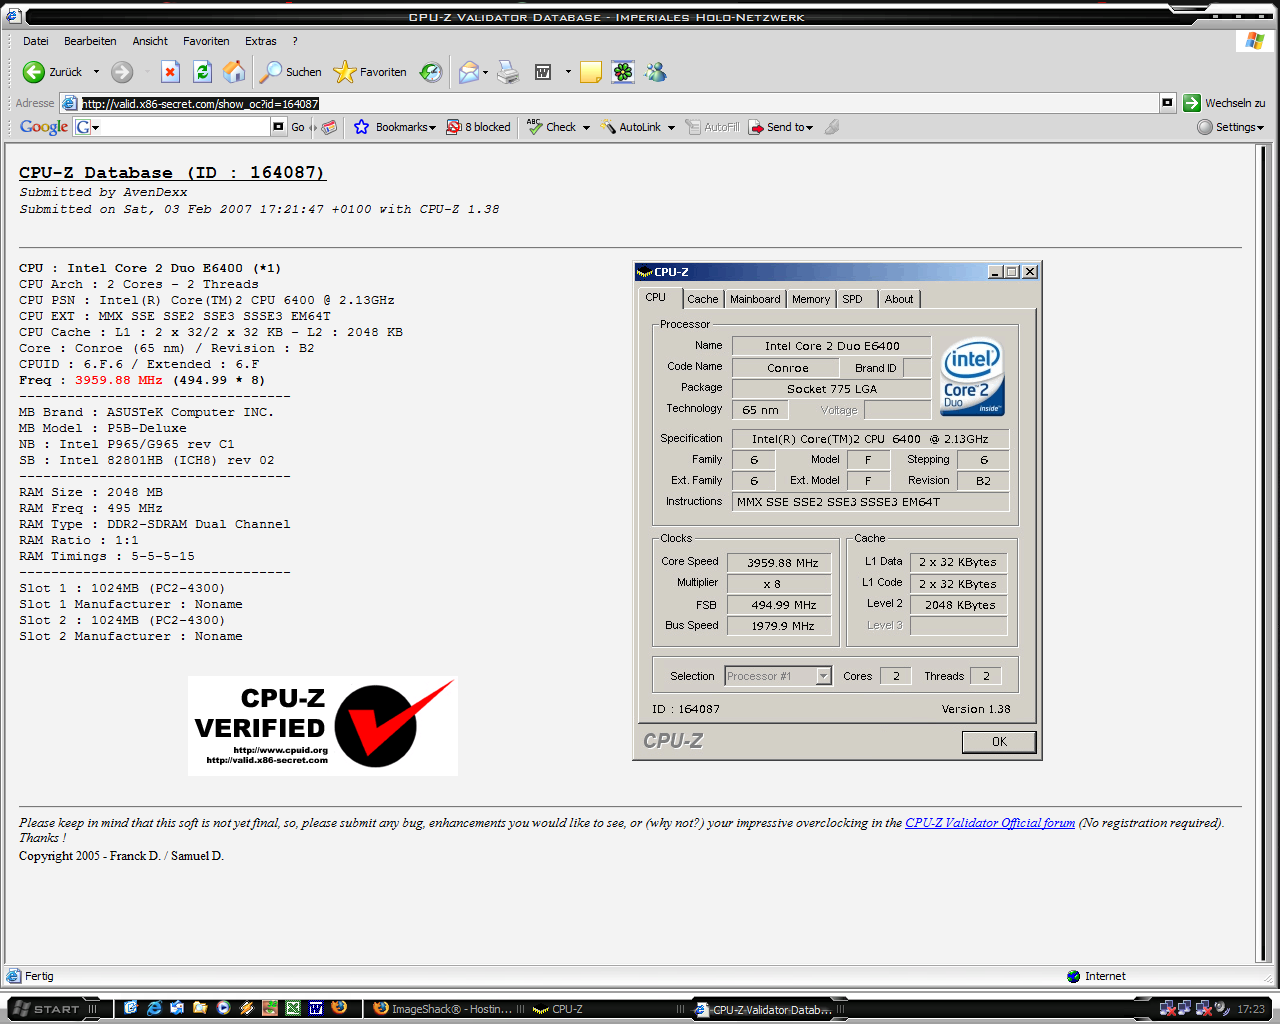Viewport: 1280px width, 1024px height.
Task: Launch Winamp from quick launch
Action: [246, 1008]
